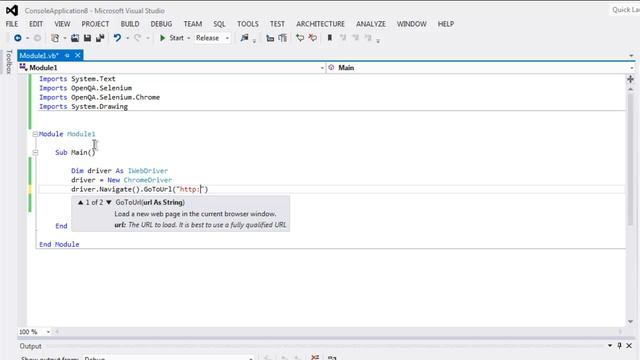Open the TEAM menu

(193, 24)
